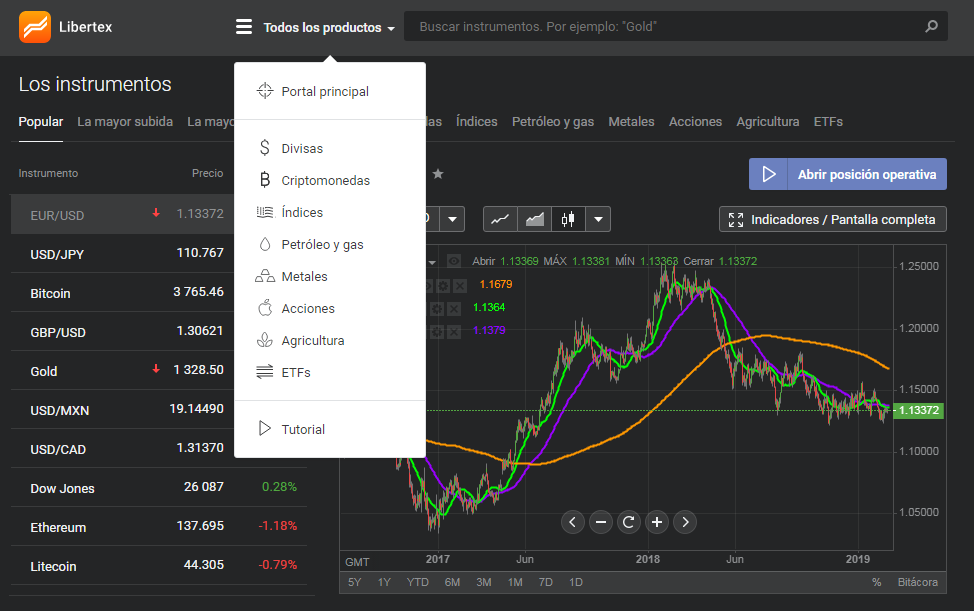Click the apple icon for Acciones

point(265,307)
